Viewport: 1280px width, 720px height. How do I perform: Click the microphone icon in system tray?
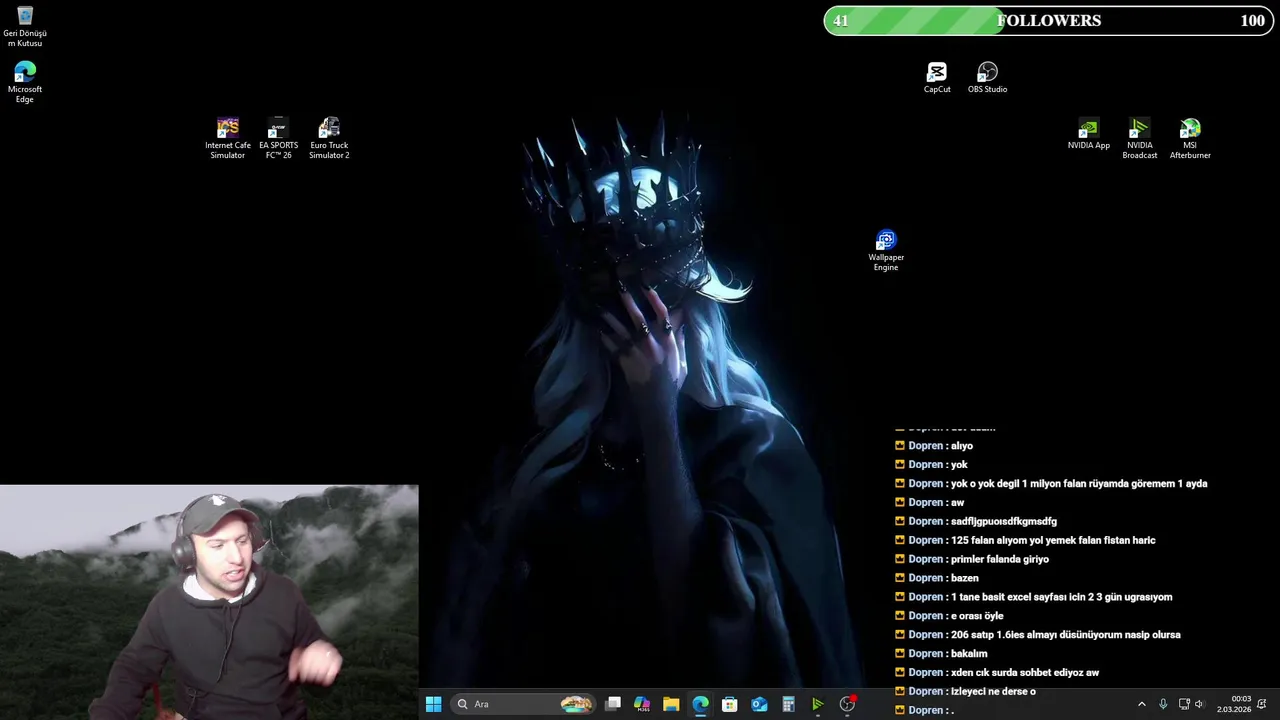[x=1163, y=704]
